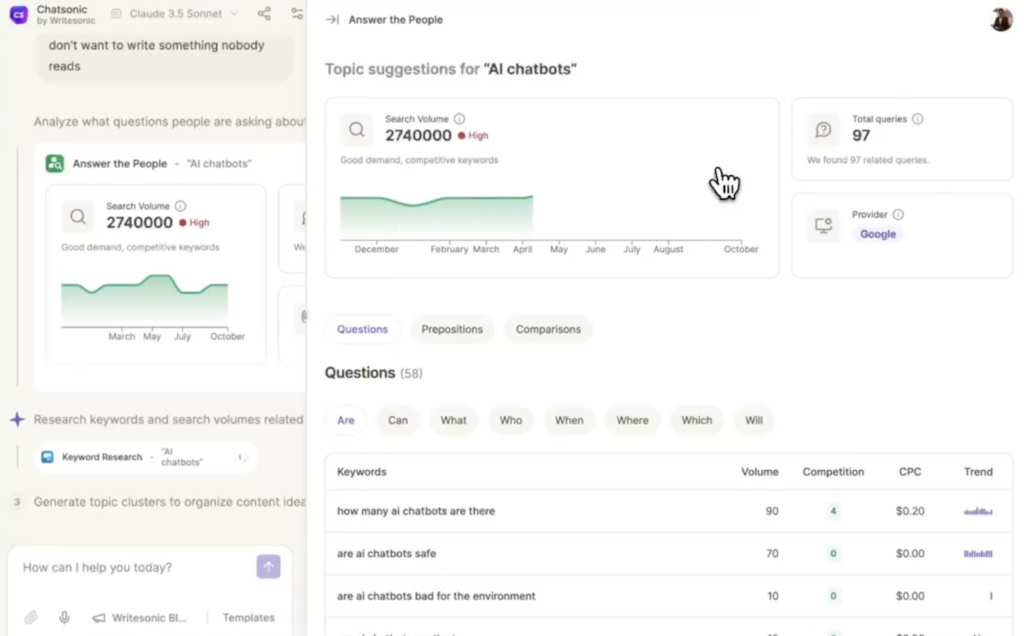This screenshot has width=1024, height=636.
Task: Open the settings sliders icon
Action: click(x=296, y=14)
